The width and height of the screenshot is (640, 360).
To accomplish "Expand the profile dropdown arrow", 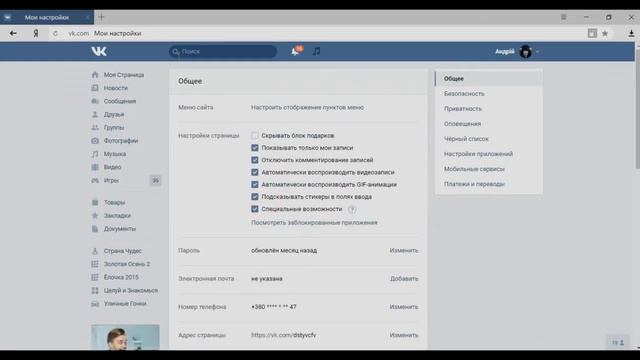I will 537,52.
